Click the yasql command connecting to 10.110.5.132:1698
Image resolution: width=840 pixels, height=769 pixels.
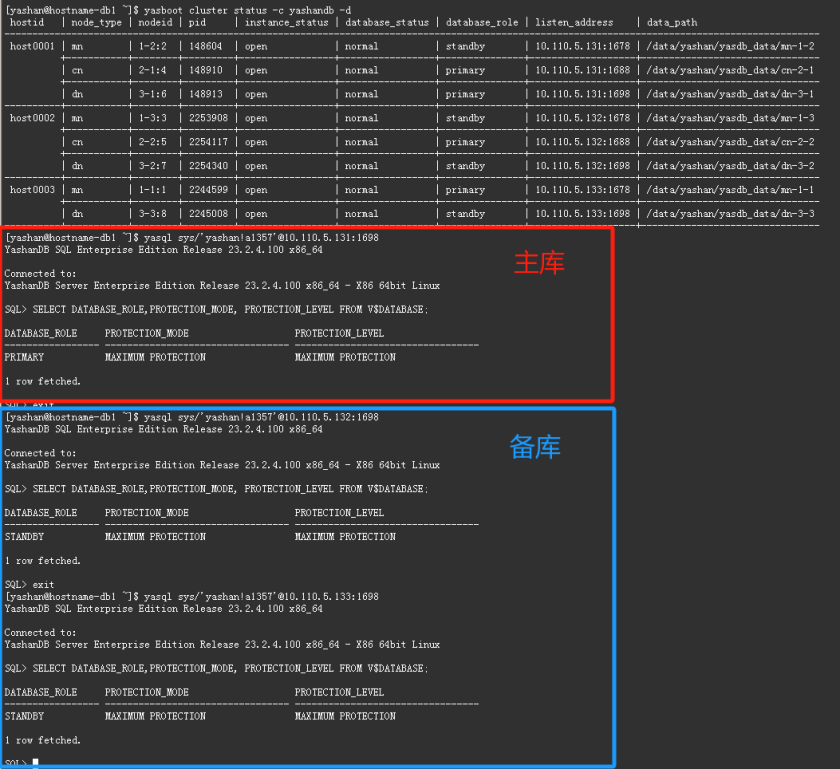[261, 417]
